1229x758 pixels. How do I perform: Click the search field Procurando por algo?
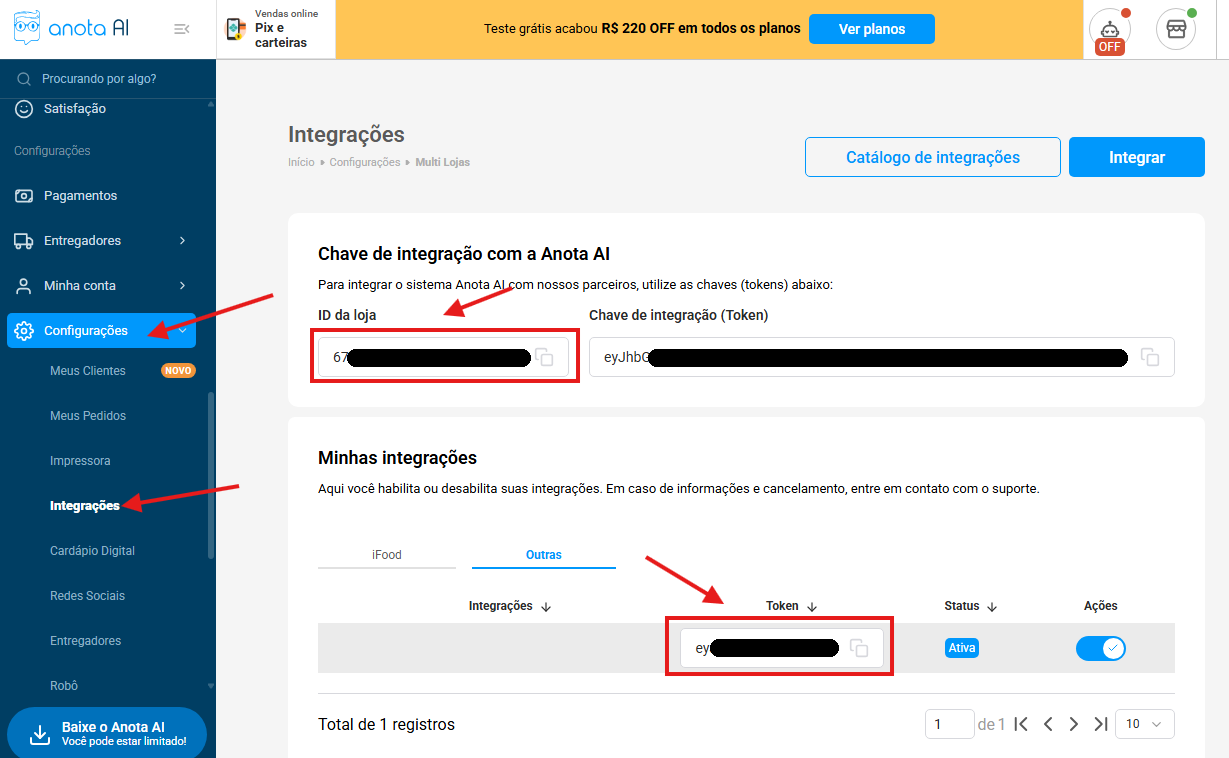[x=110, y=79]
